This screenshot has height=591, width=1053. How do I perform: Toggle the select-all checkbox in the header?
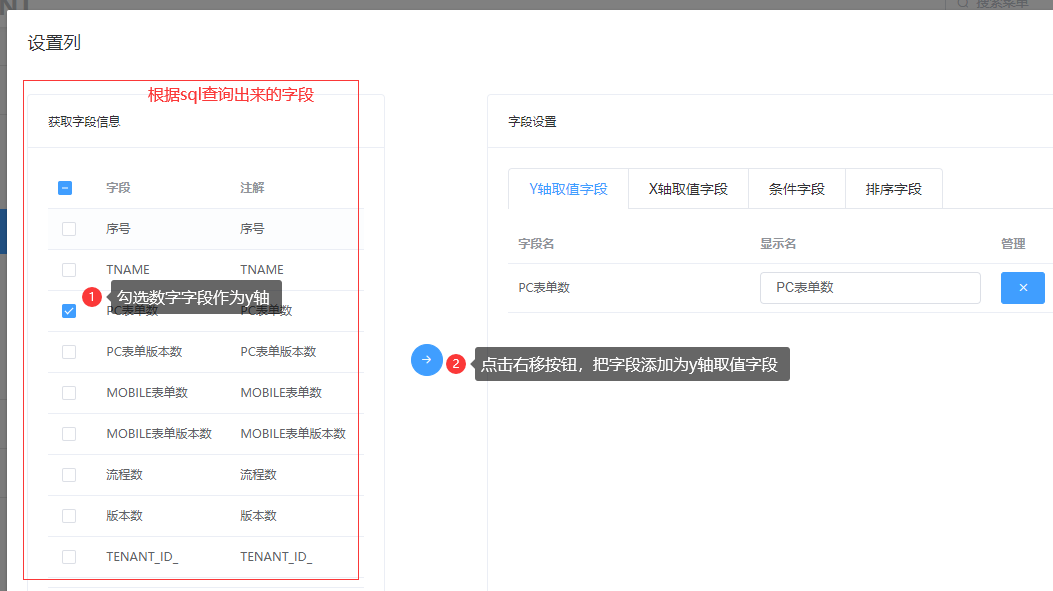coord(65,188)
